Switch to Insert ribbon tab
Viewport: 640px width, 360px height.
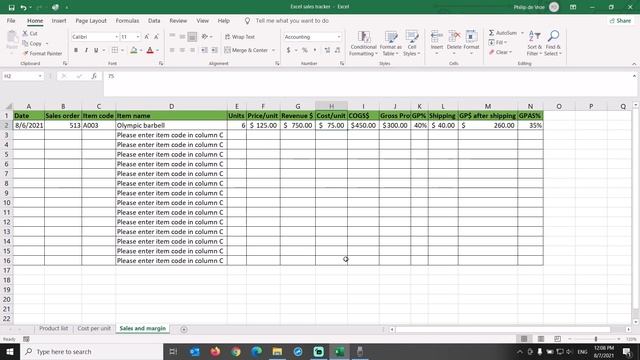point(59,21)
